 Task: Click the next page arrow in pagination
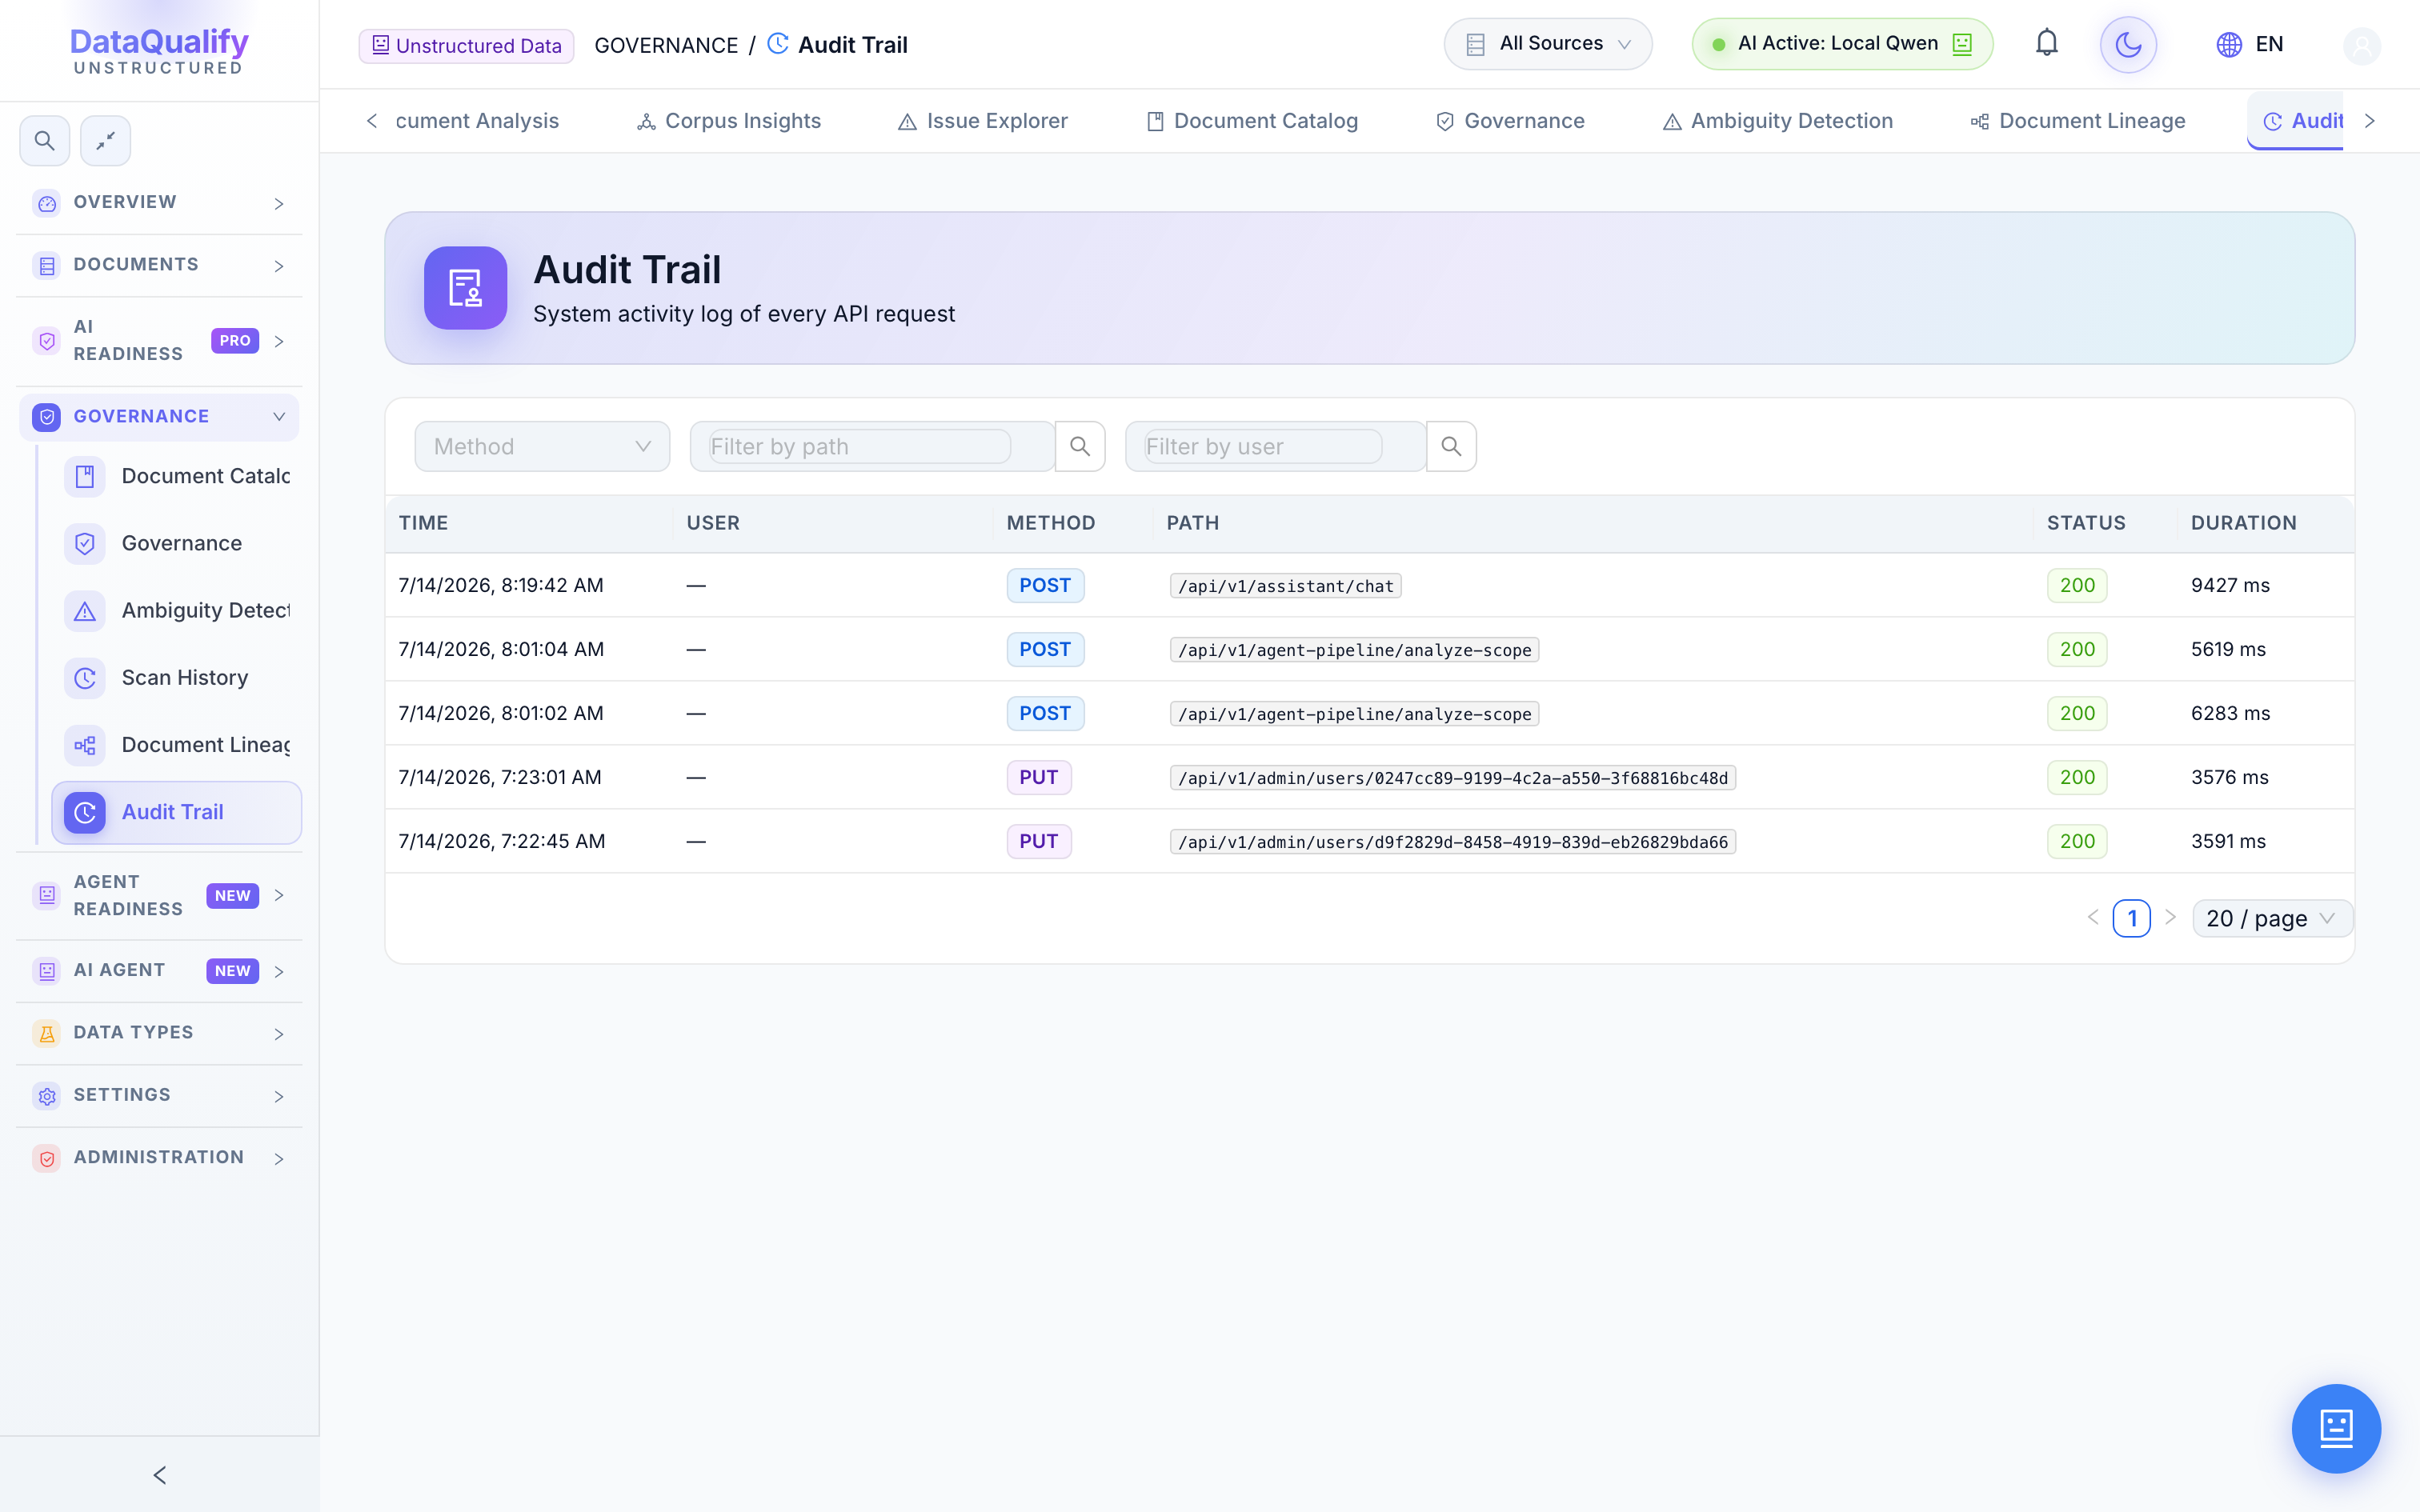point(2170,917)
